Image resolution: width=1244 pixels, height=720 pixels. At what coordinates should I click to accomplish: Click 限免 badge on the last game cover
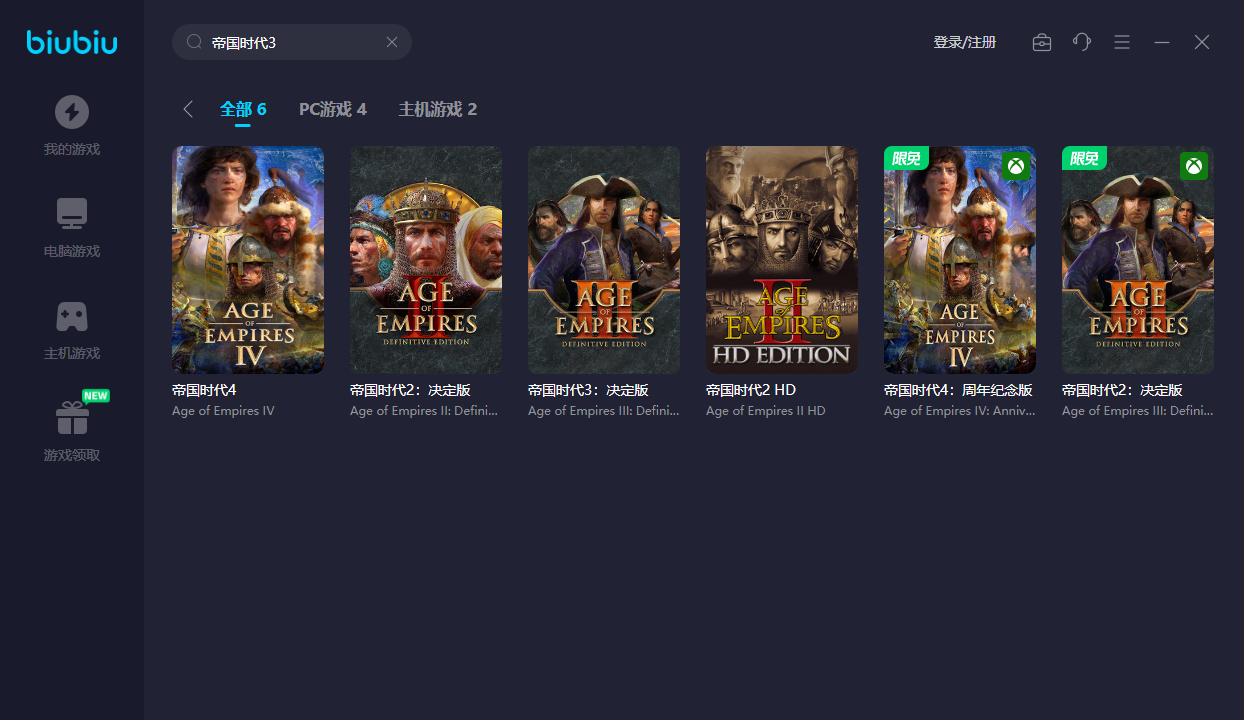(x=1084, y=158)
